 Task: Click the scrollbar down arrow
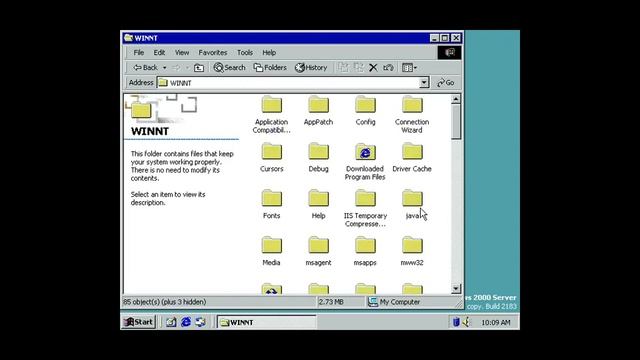[x=456, y=289]
